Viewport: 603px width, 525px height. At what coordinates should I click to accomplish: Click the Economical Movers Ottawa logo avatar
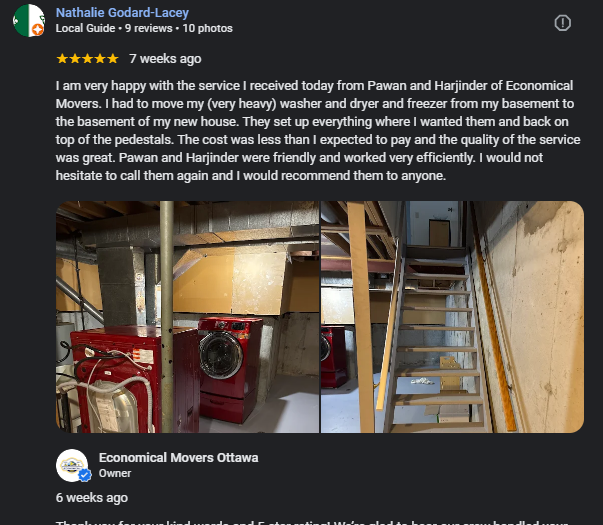pos(72,465)
